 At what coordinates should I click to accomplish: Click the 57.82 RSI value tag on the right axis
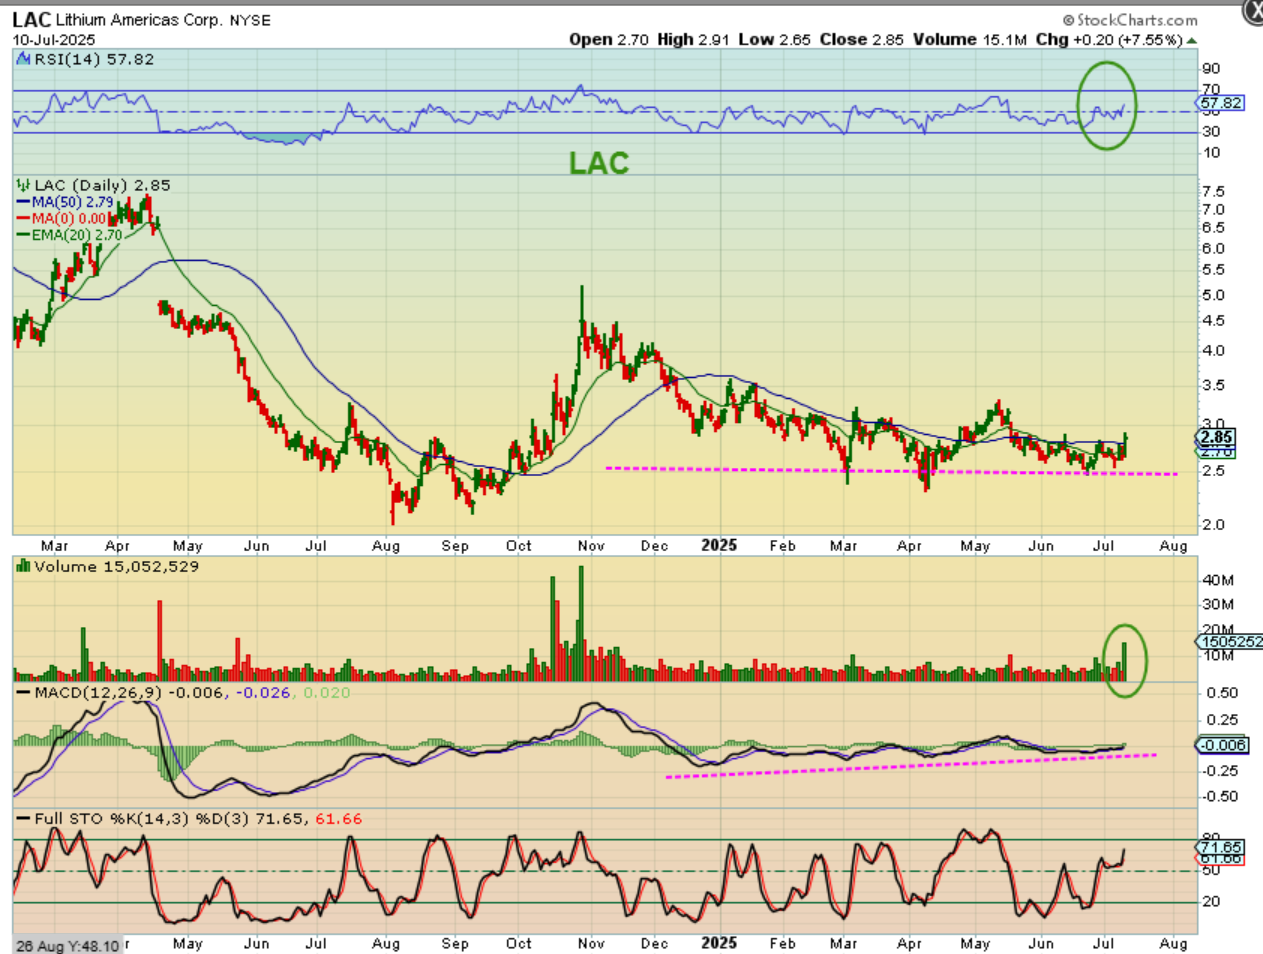pos(1221,103)
